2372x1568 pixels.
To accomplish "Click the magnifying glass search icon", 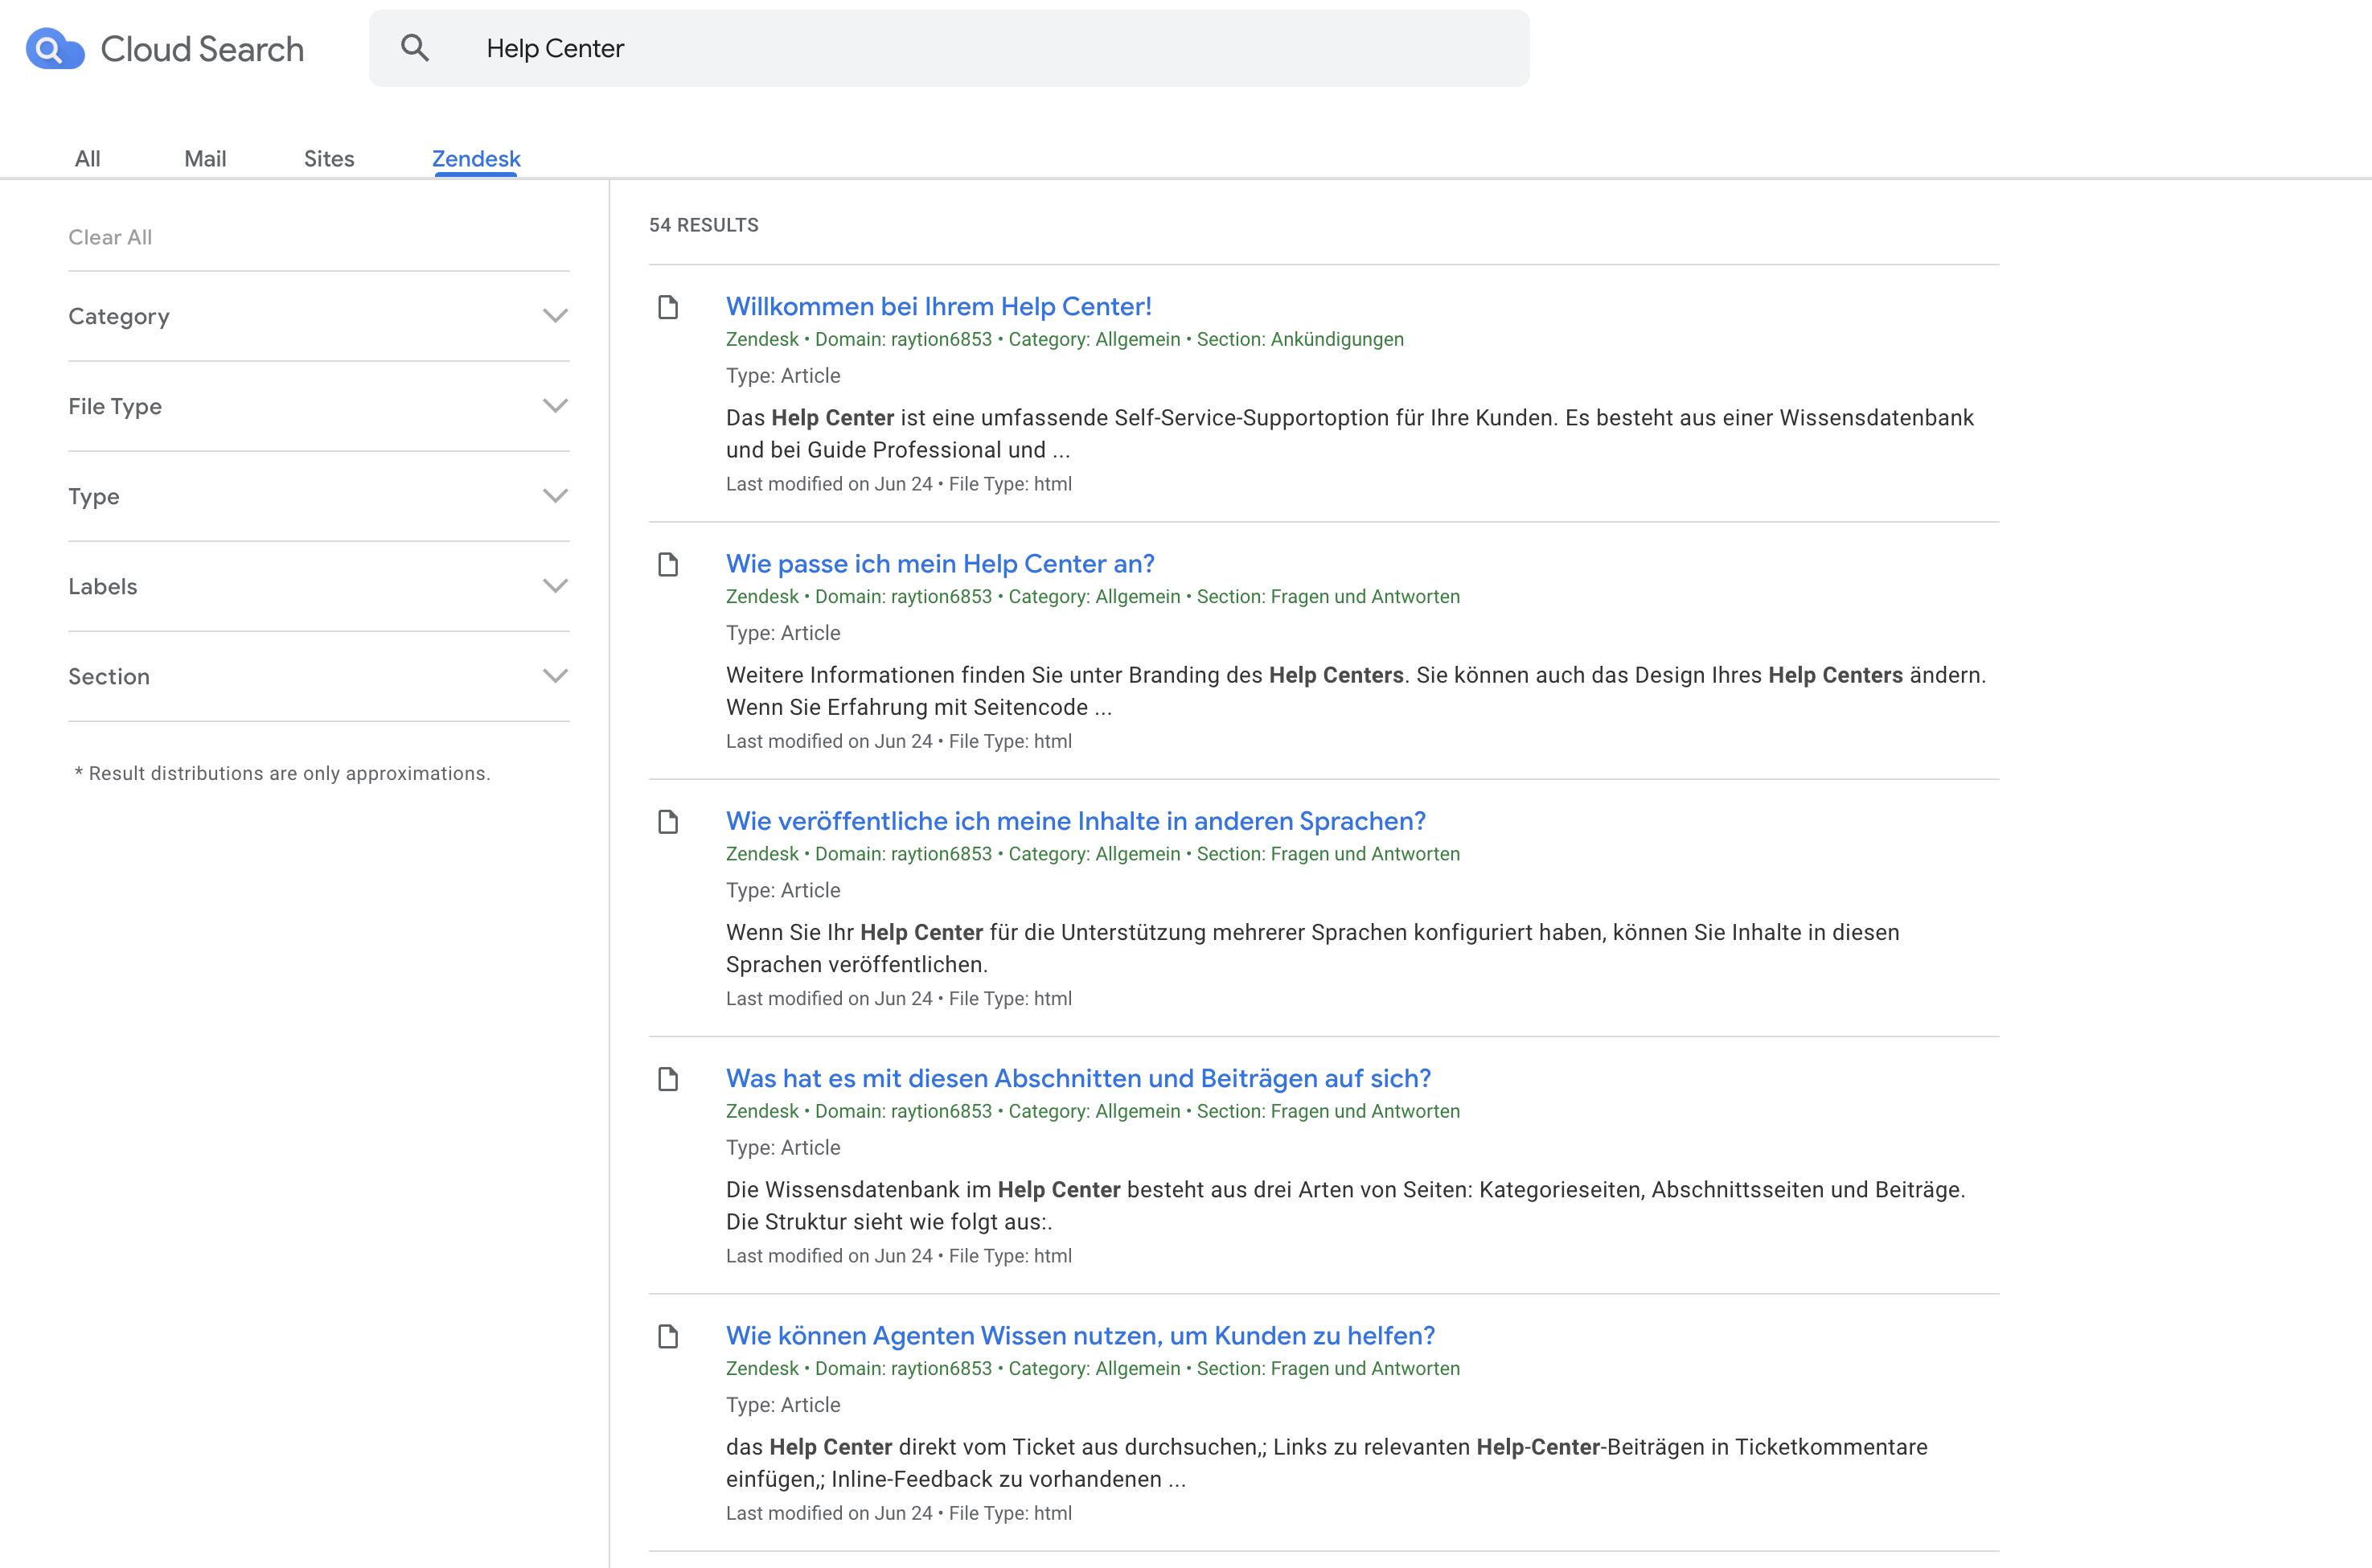I will click(415, 46).
